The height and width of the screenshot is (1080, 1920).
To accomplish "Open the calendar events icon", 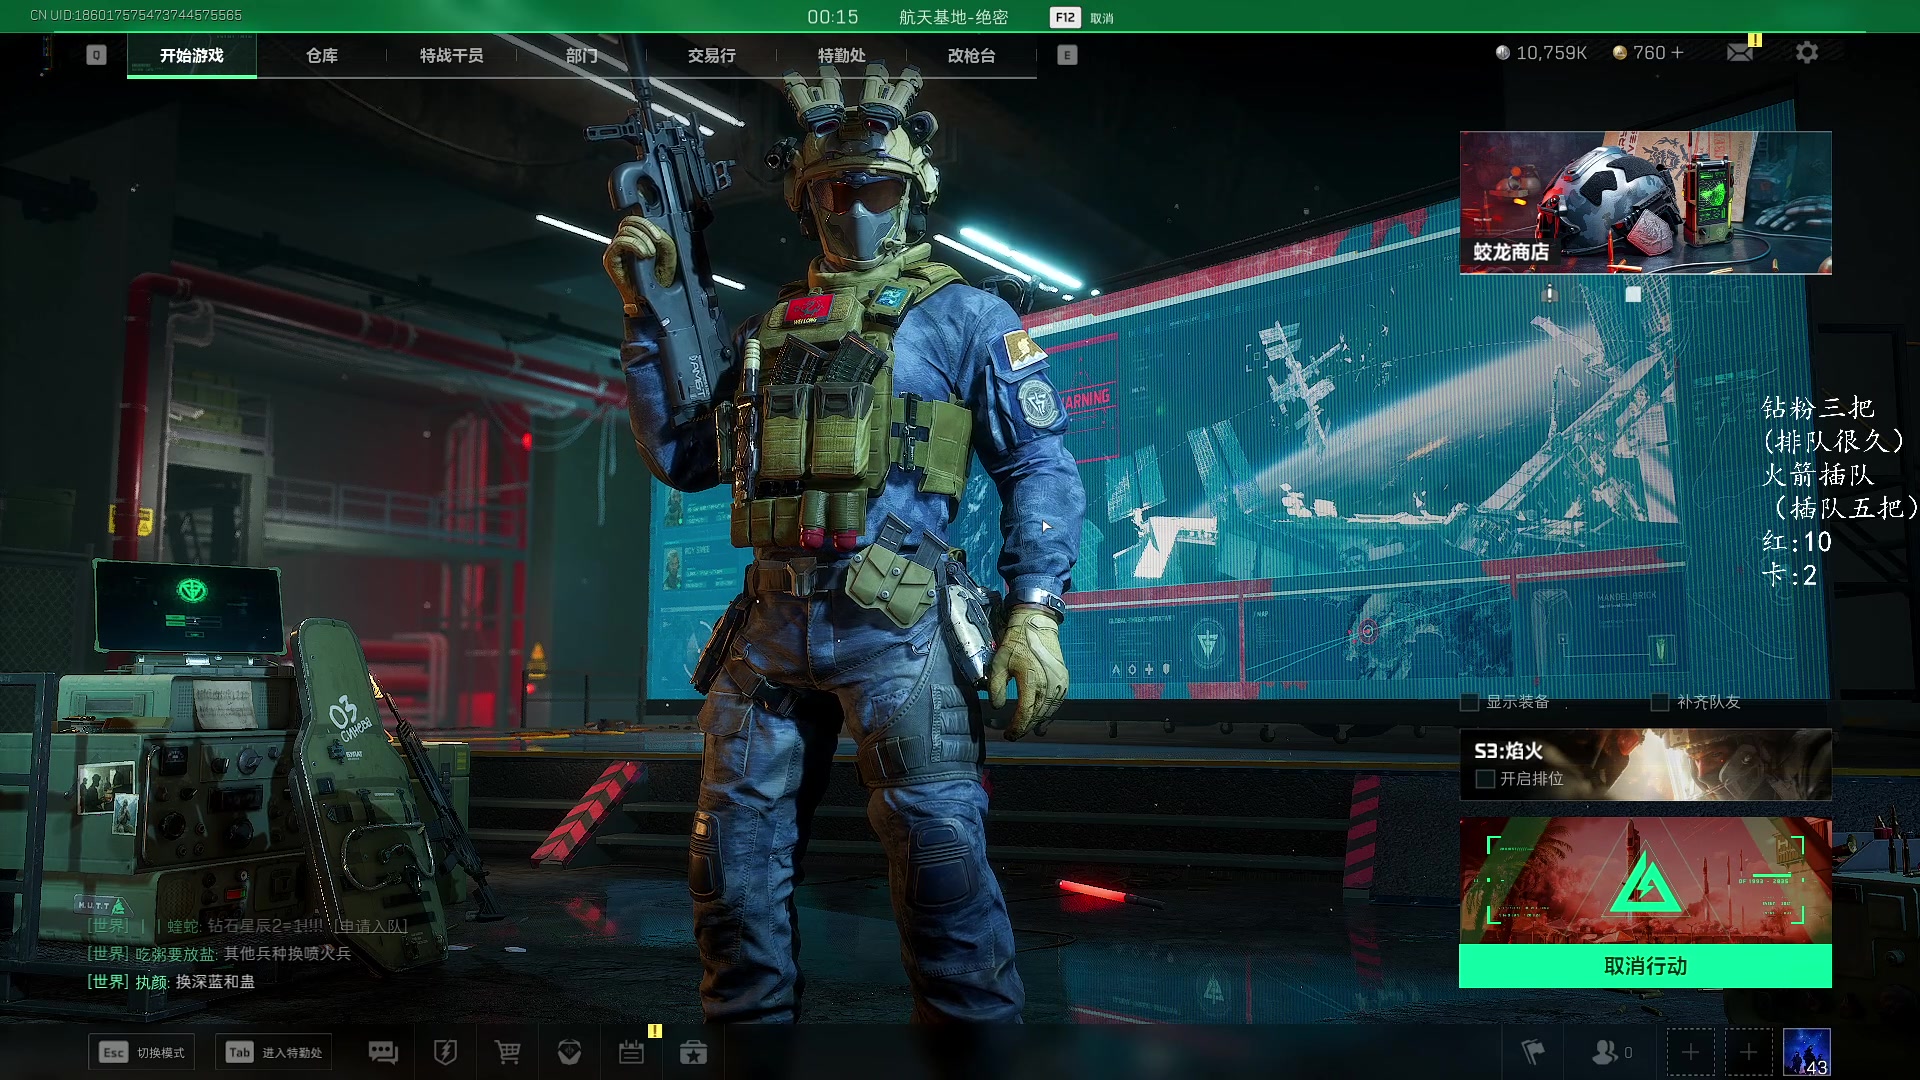I will click(x=631, y=1052).
